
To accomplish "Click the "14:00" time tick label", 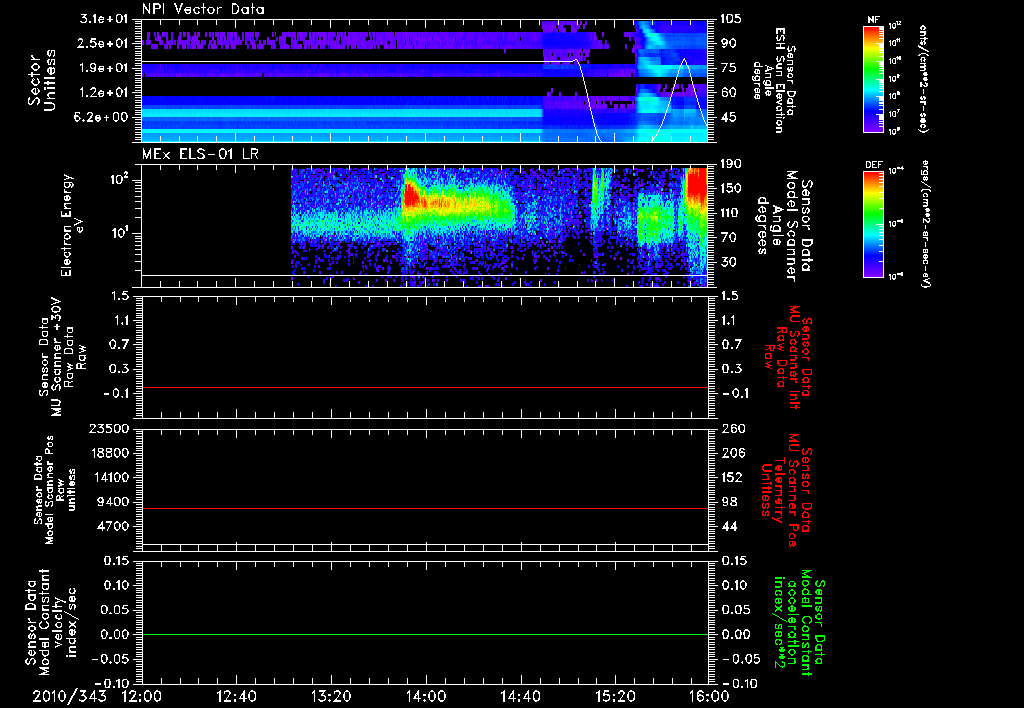I will [x=426, y=696].
